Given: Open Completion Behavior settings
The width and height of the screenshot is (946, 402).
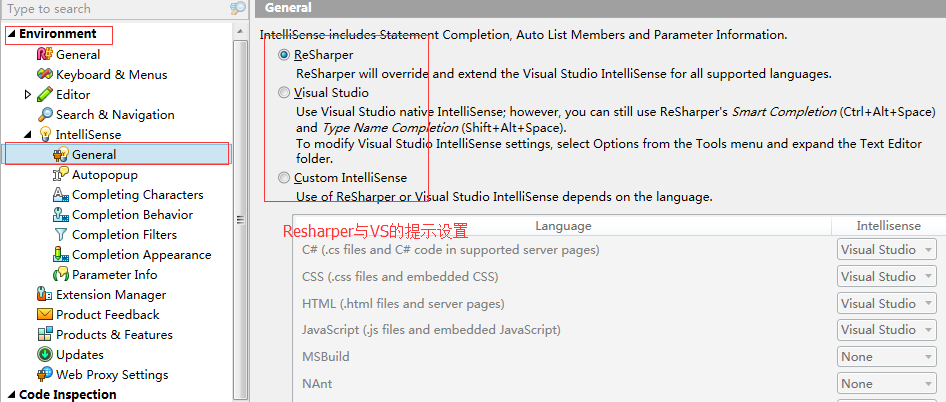Looking at the screenshot, I should click(x=133, y=214).
